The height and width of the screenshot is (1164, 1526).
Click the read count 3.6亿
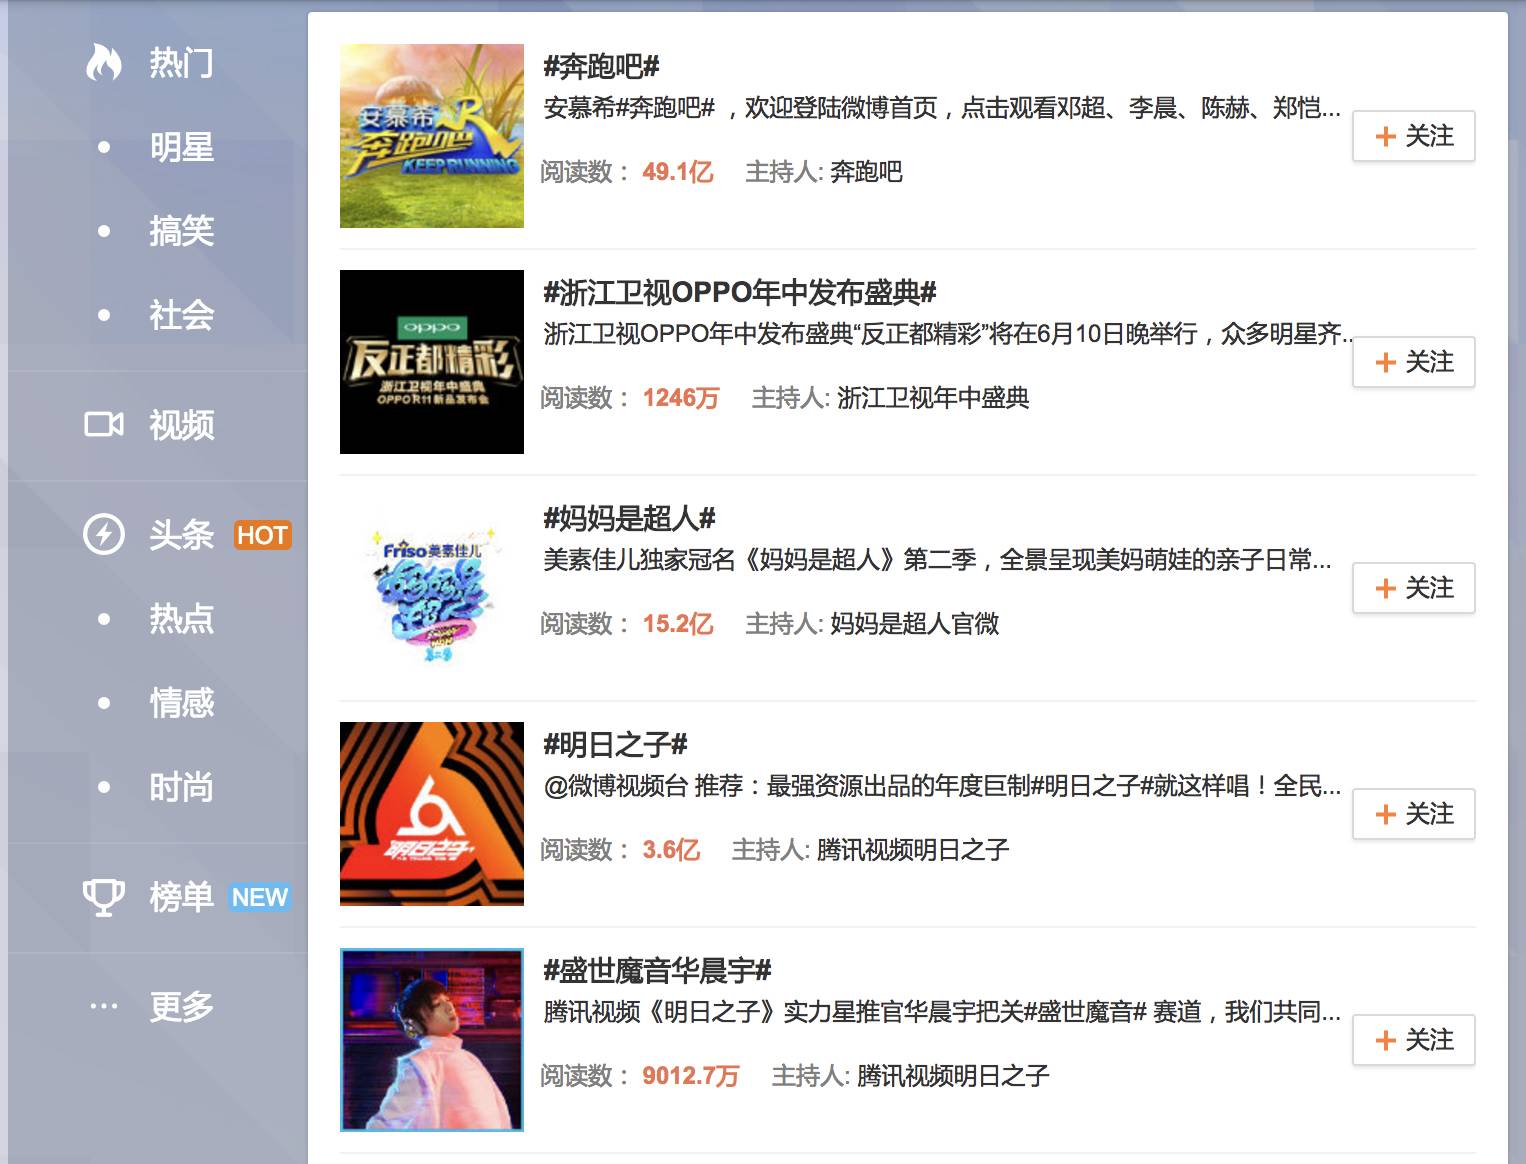tap(671, 850)
